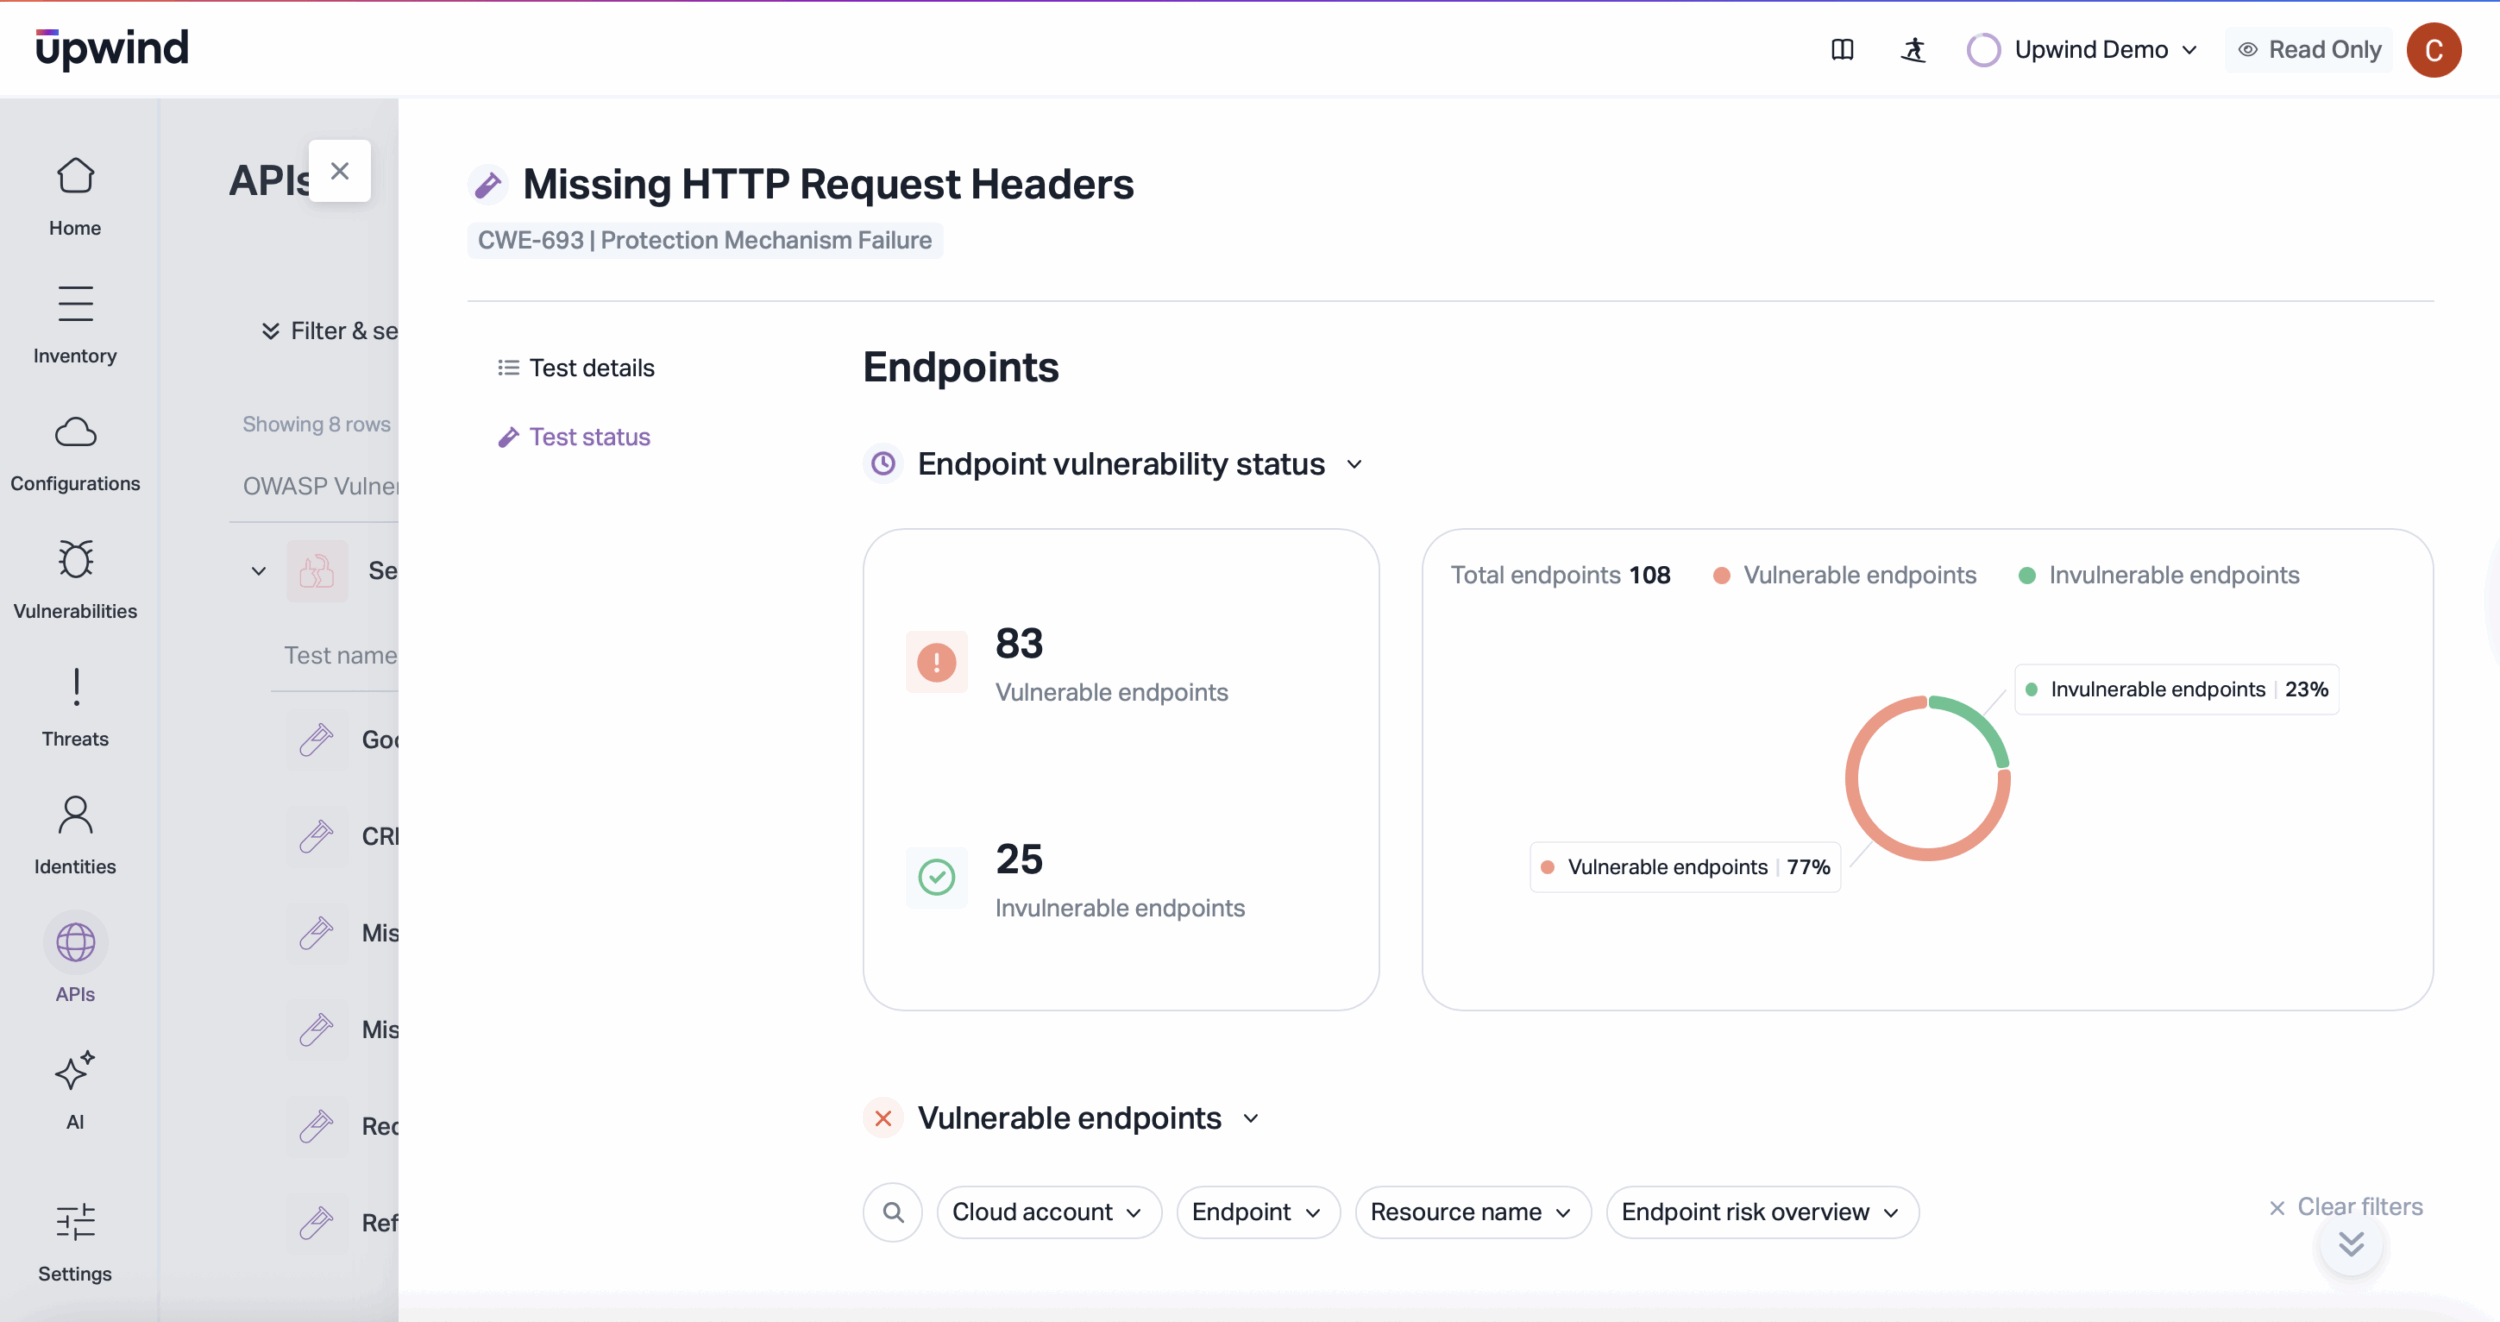2500x1322 pixels.
Task: Open the Home sidebar icon
Action: point(75,178)
